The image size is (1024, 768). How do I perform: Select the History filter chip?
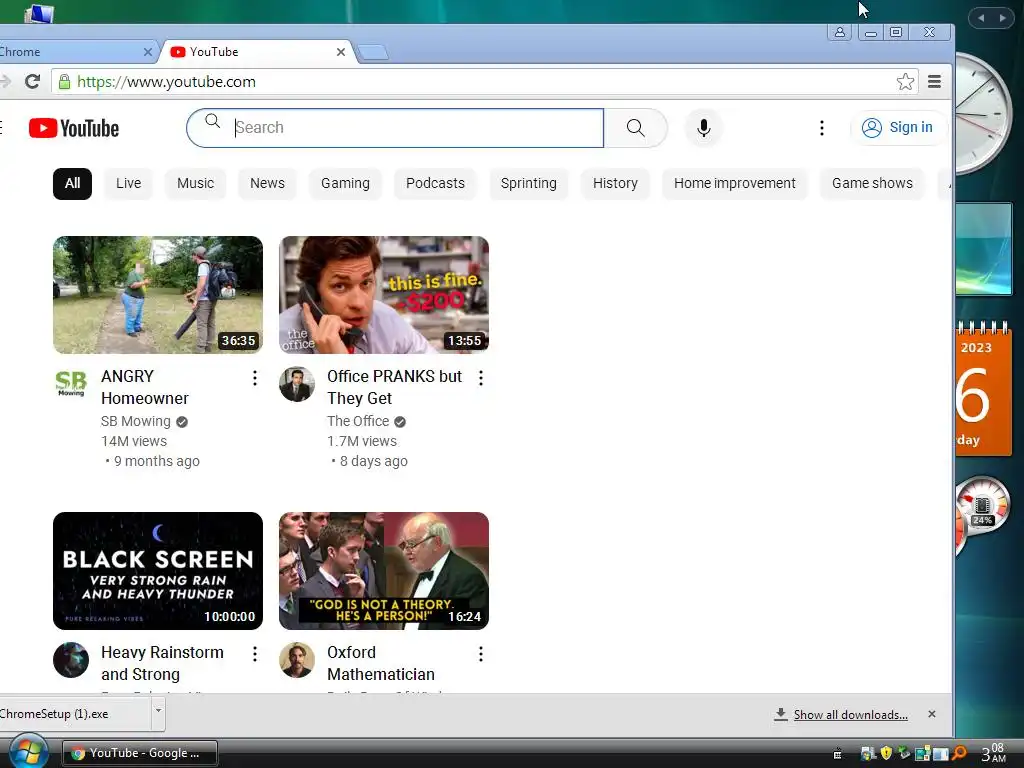pos(615,184)
